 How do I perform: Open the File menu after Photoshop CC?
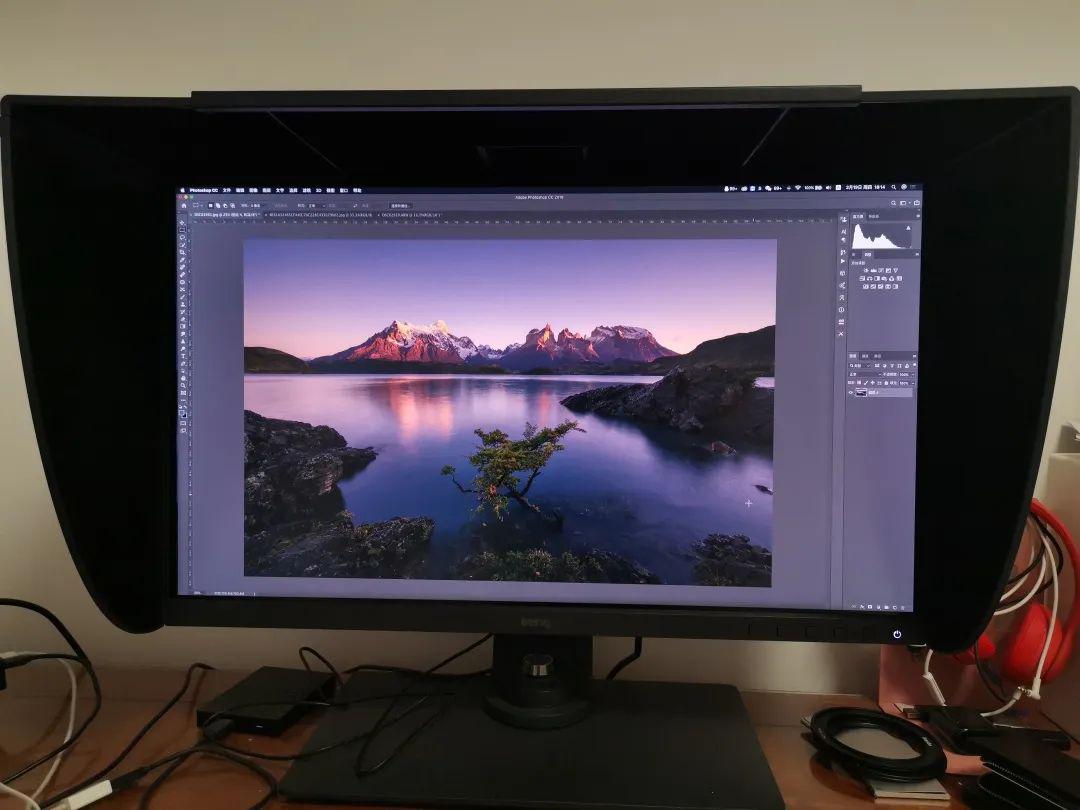point(227,190)
